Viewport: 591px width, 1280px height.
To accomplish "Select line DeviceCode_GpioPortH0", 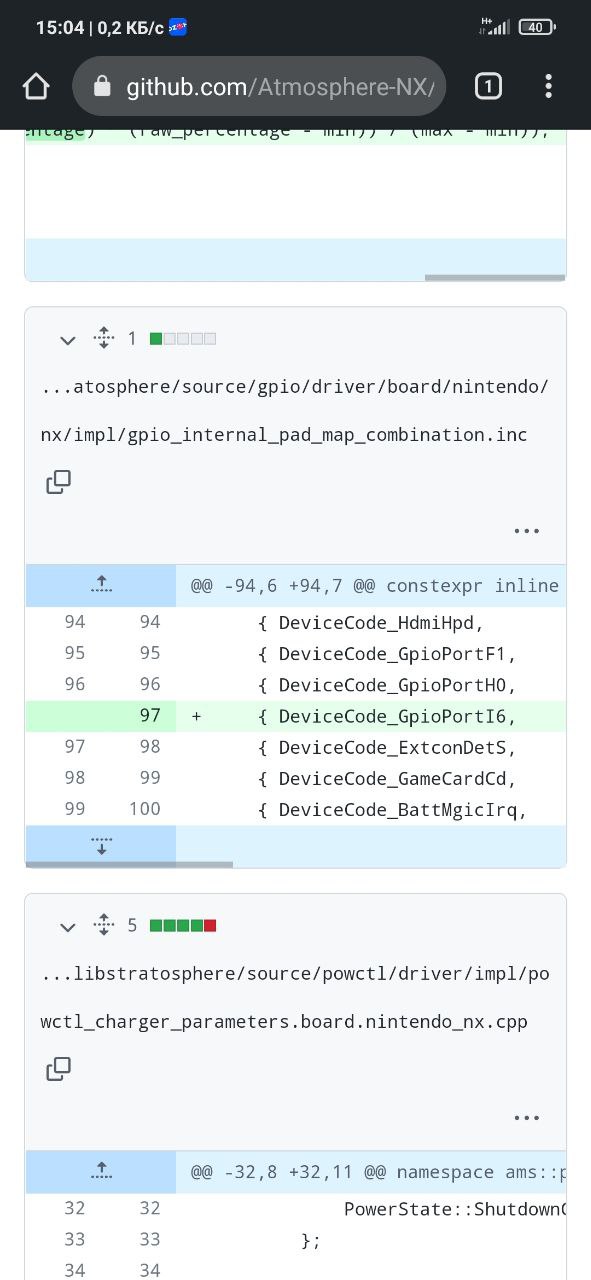I will point(371,685).
